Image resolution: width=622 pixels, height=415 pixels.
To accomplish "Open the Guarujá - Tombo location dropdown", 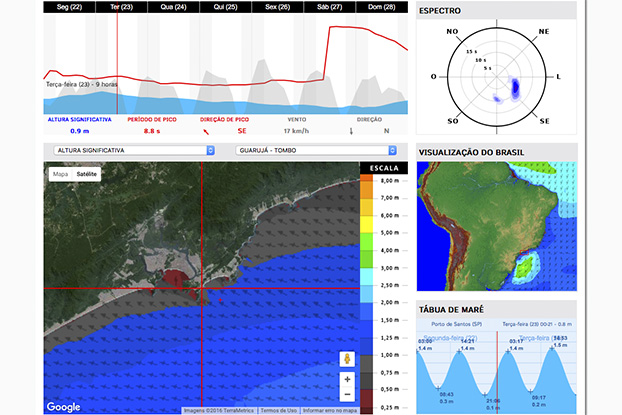I will pyautogui.click(x=316, y=150).
